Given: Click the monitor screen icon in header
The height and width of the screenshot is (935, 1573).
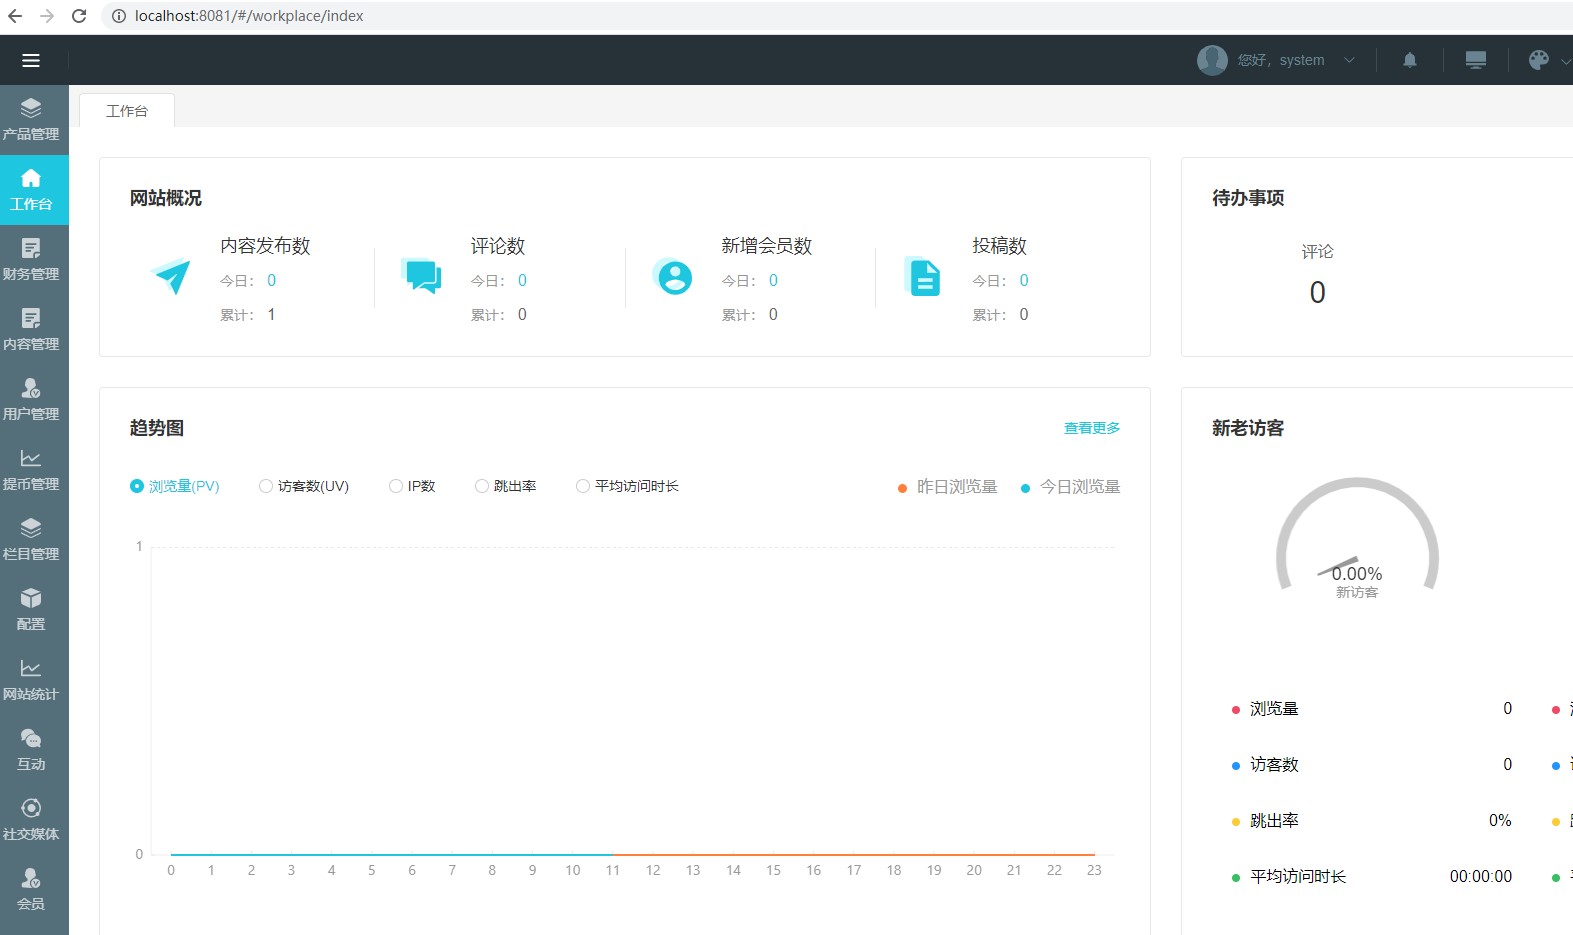Looking at the screenshot, I should pos(1475,60).
